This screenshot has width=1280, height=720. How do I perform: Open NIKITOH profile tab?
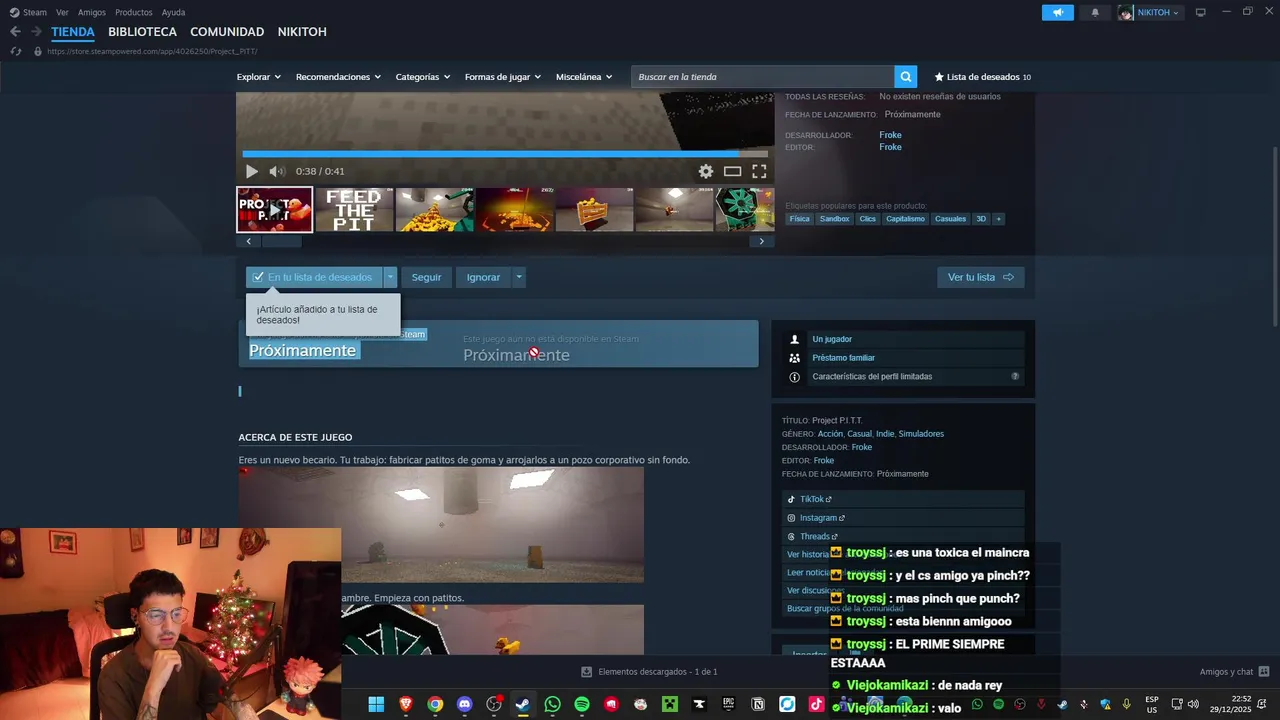(302, 32)
